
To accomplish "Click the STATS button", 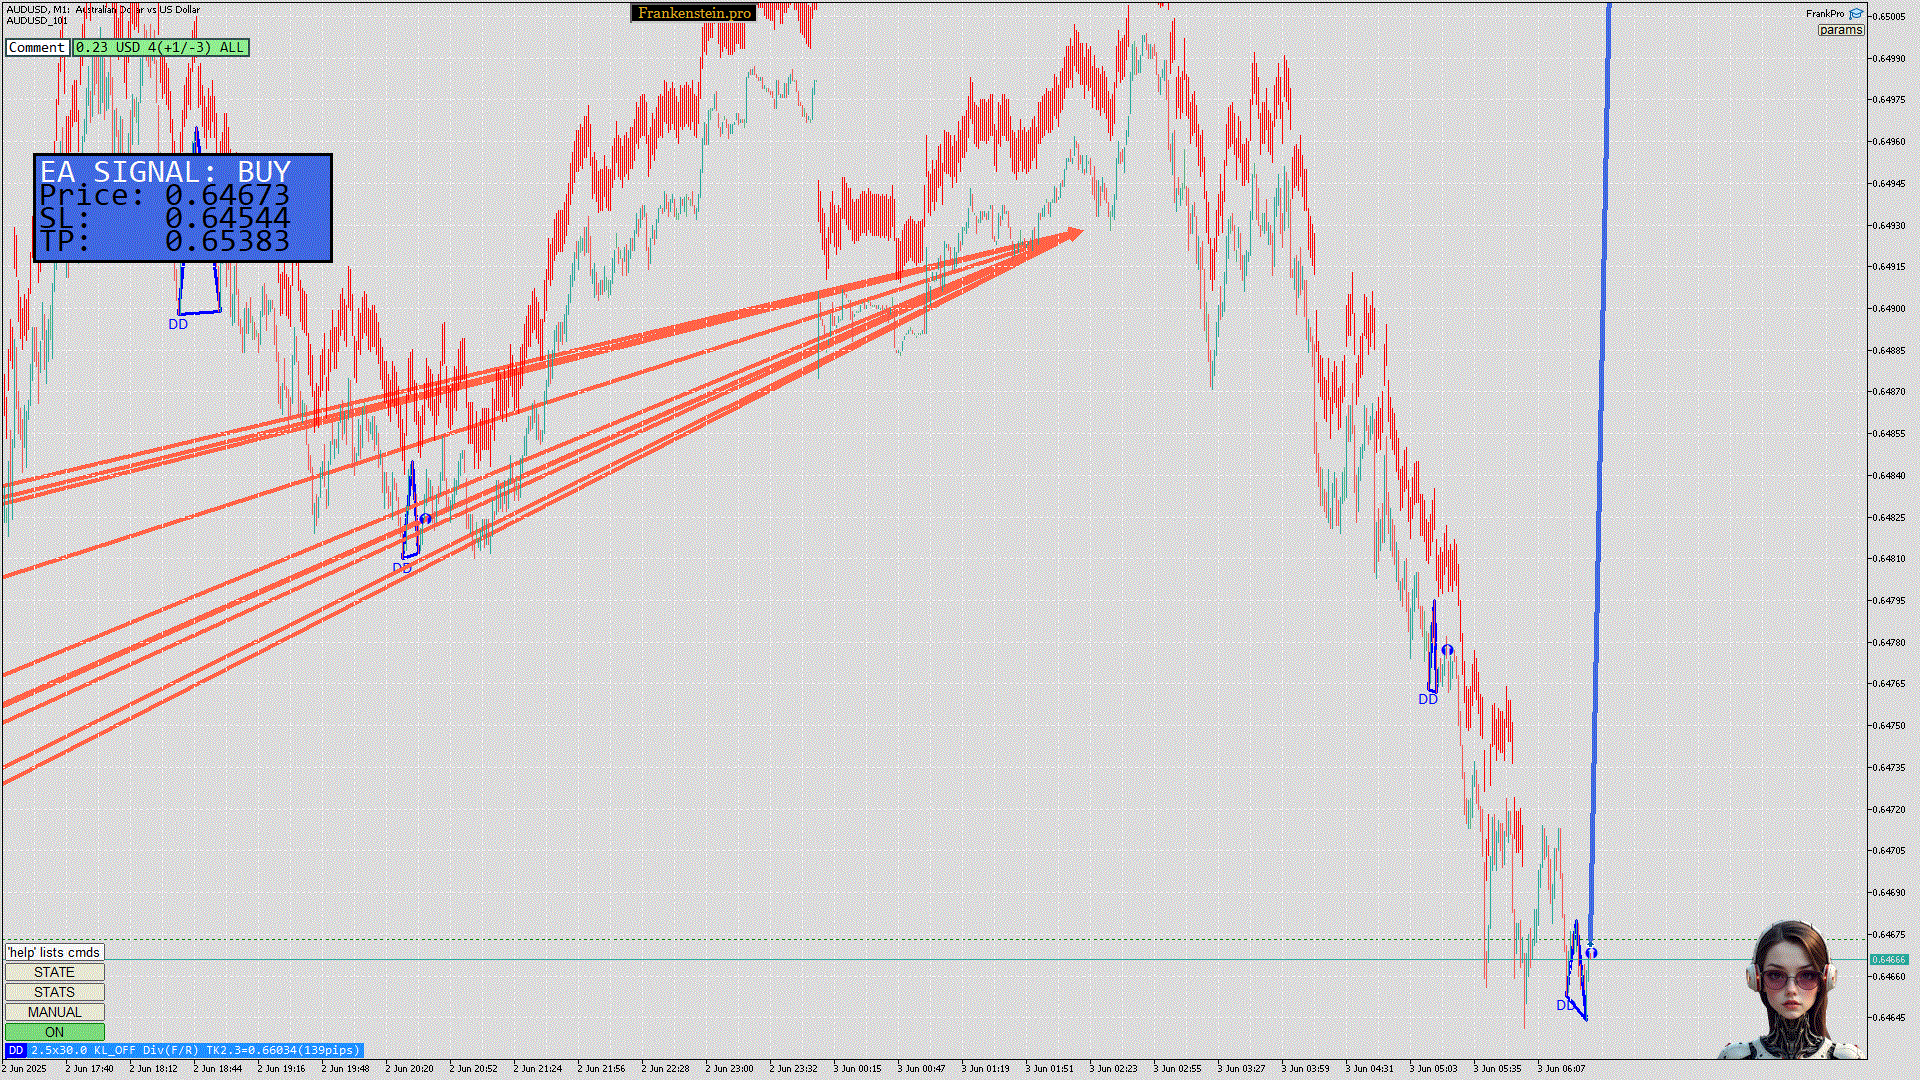I will [54, 992].
